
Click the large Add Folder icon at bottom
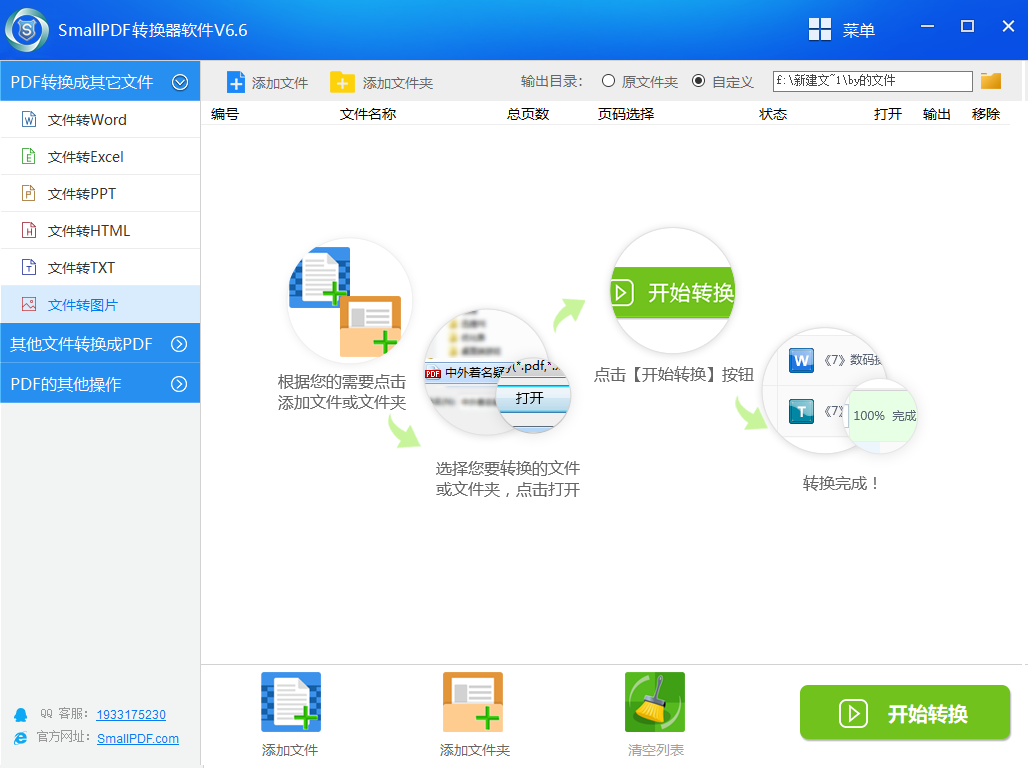click(473, 702)
